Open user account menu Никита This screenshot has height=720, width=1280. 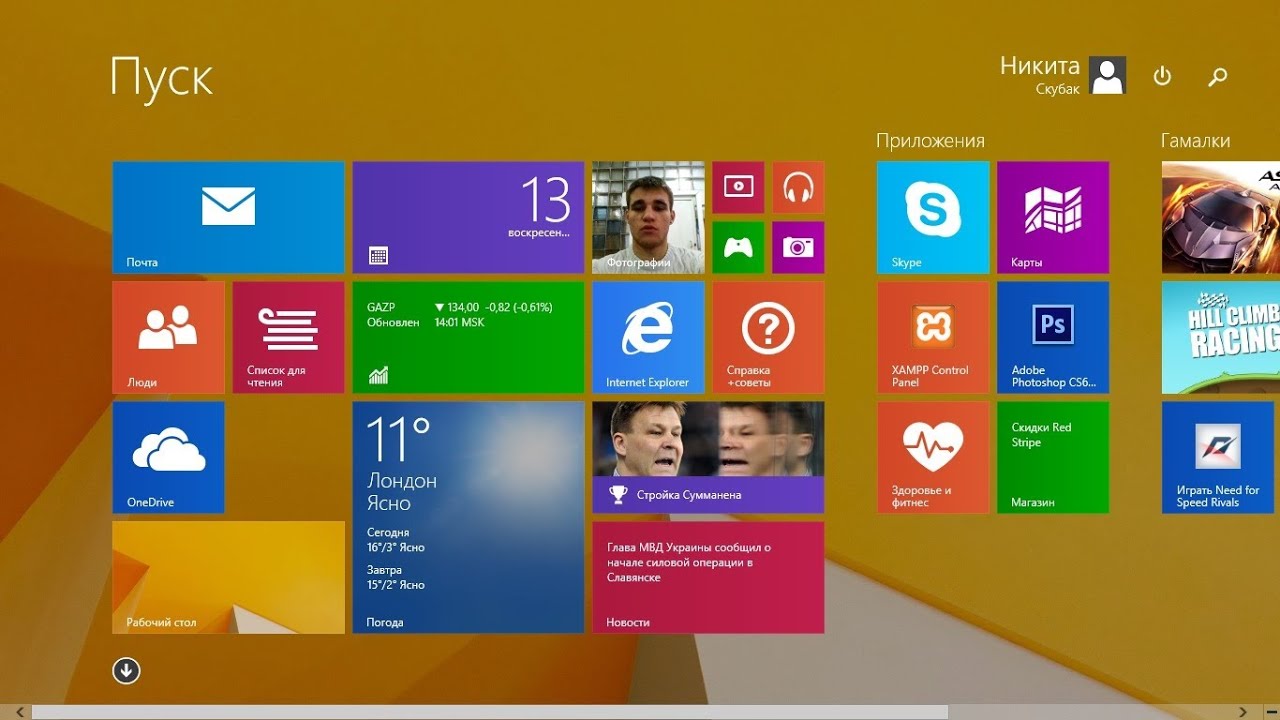[x=1063, y=75]
